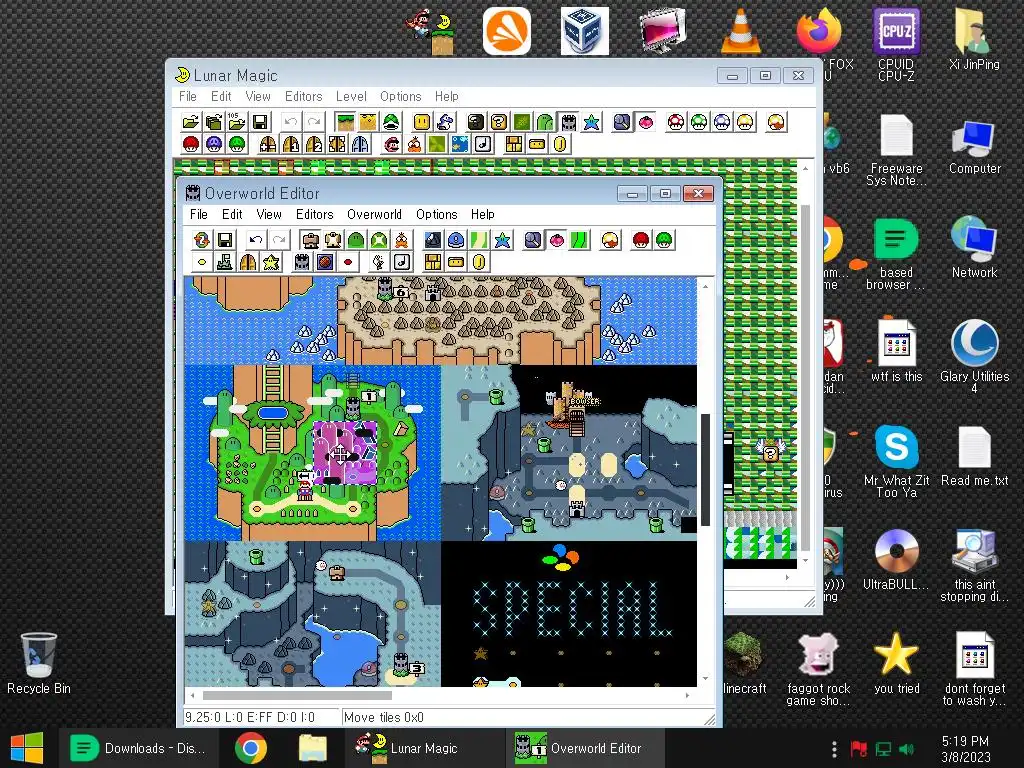Open the Editors menu in Overworld Editor
Viewport: 1024px width, 768px height.
(x=315, y=214)
